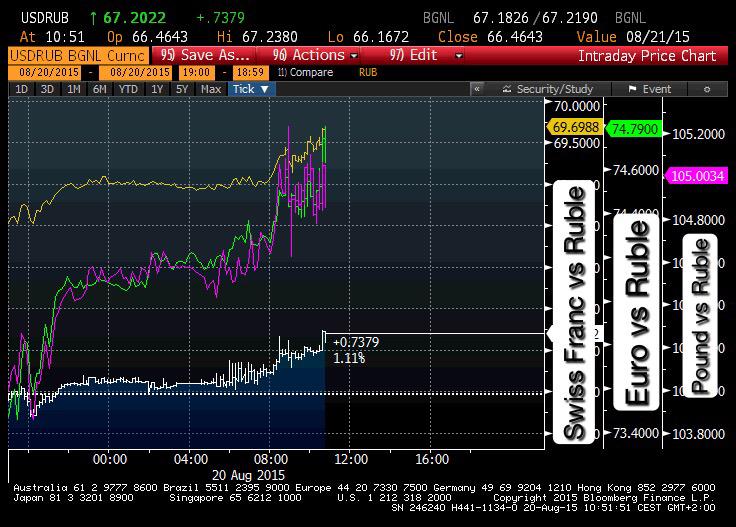Image resolution: width=736 pixels, height=527 pixels.
Task: Click the 70.0000 axis label
Action: (x=576, y=107)
